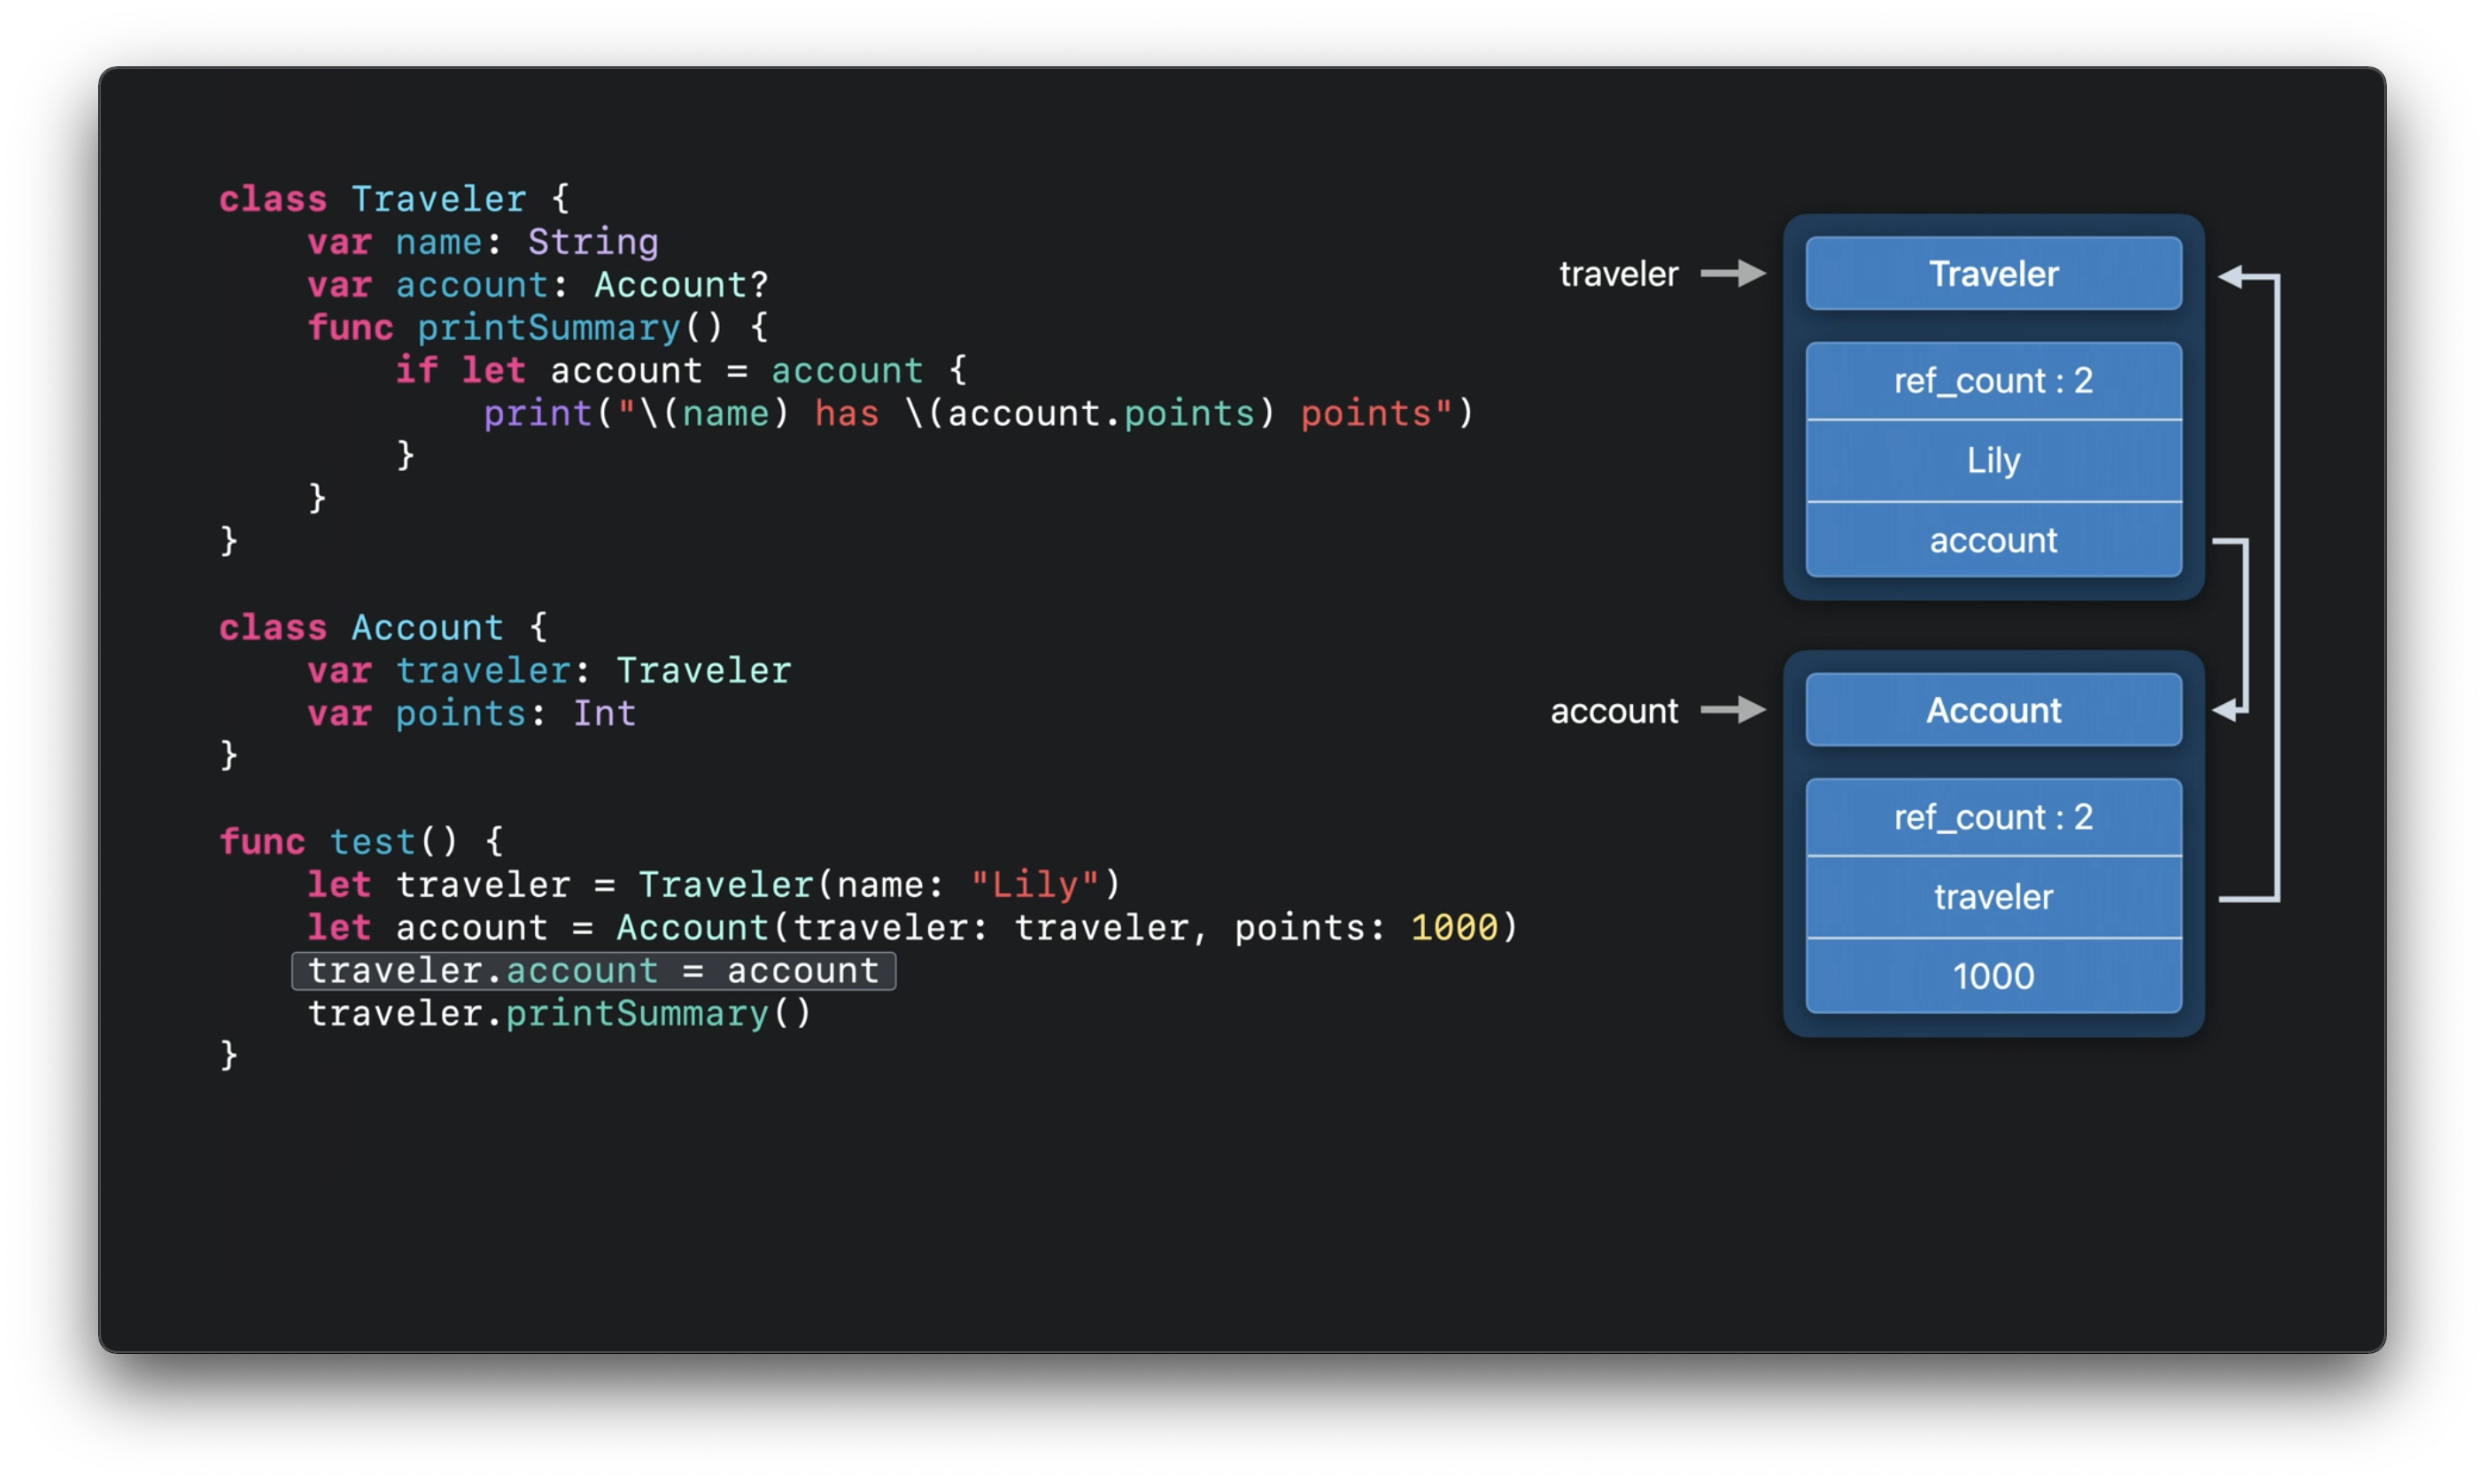Click the Account header box in diagram
The width and height of the screenshot is (2485, 1484).
[1993, 710]
